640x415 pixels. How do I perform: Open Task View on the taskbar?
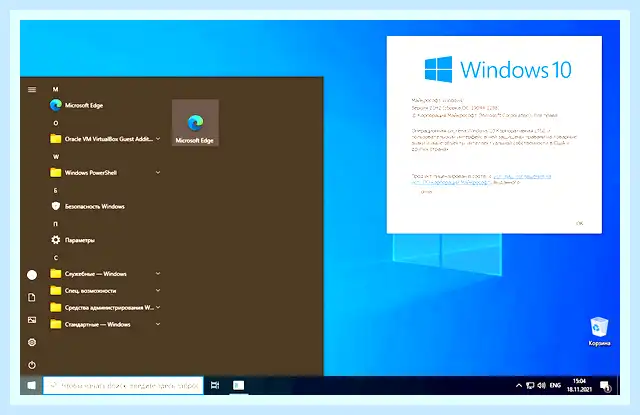(x=215, y=385)
